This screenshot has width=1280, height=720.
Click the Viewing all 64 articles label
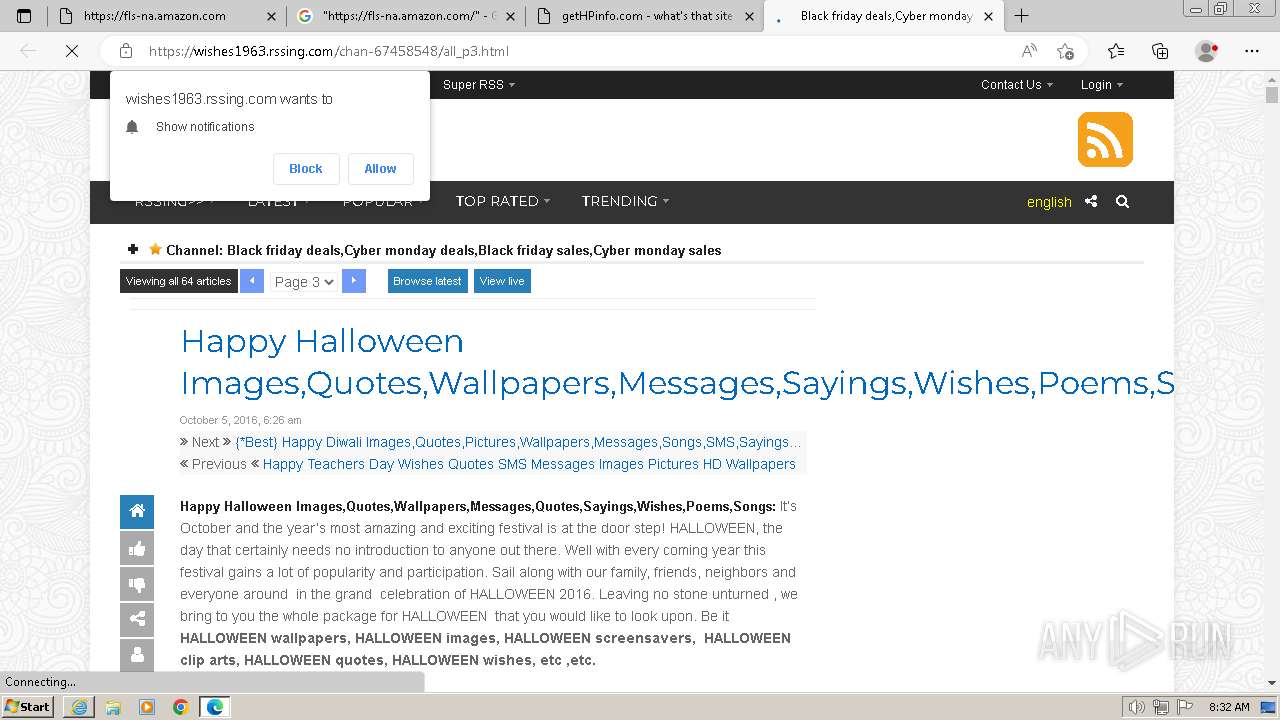(179, 281)
